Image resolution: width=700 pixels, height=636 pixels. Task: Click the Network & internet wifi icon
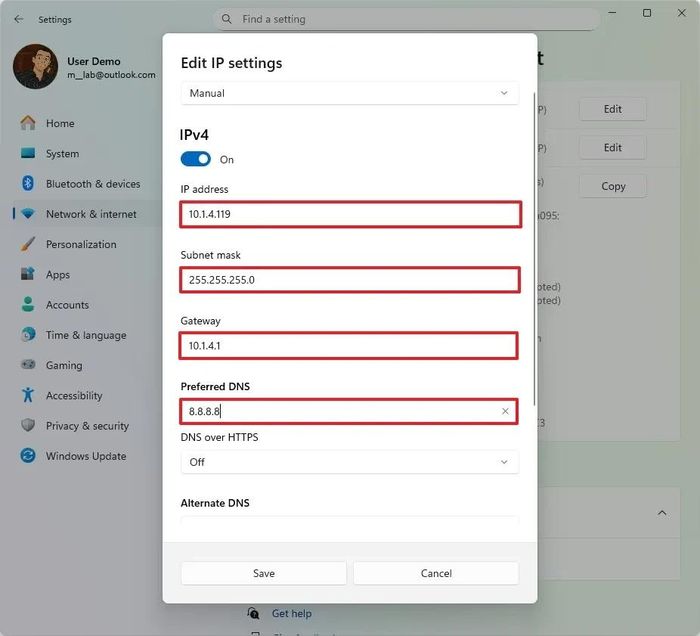click(28, 214)
